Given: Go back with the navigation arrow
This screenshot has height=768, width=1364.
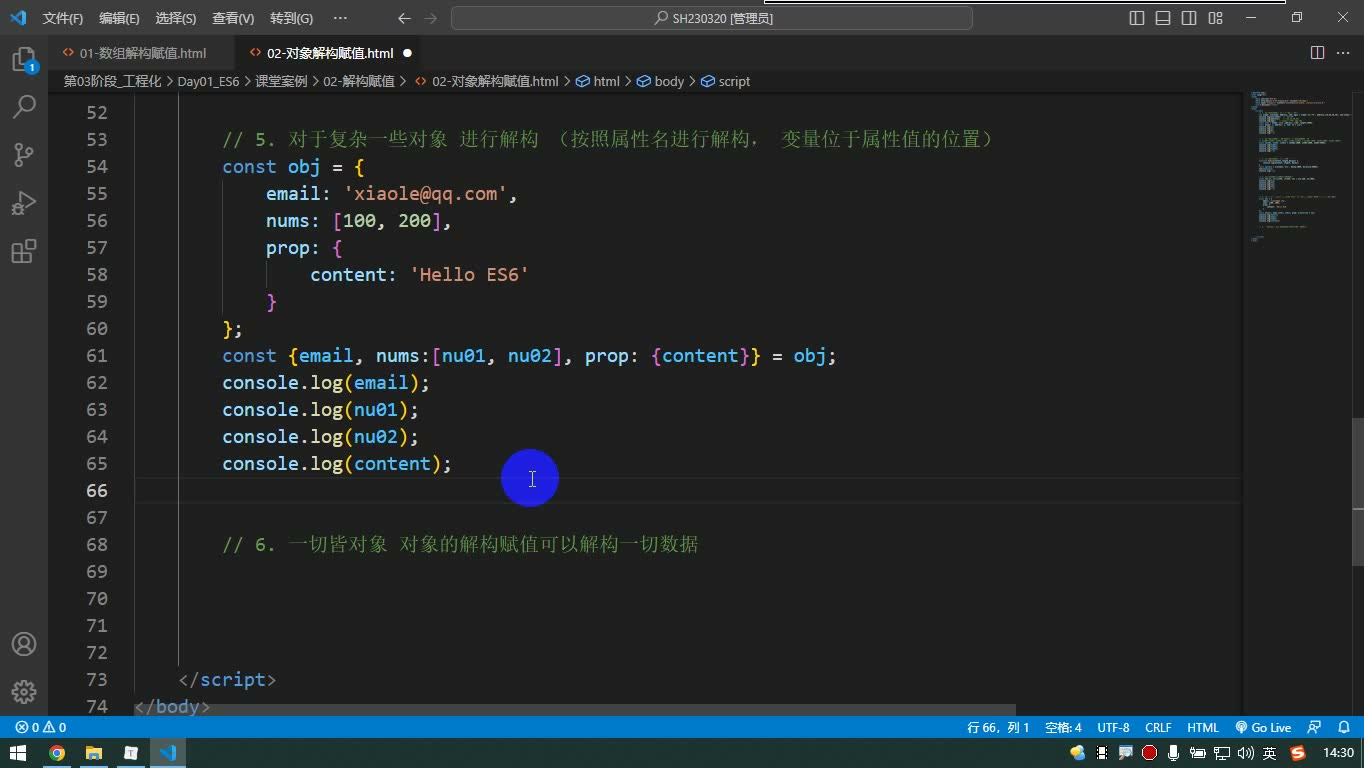Looking at the screenshot, I should click(x=404, y=18).
